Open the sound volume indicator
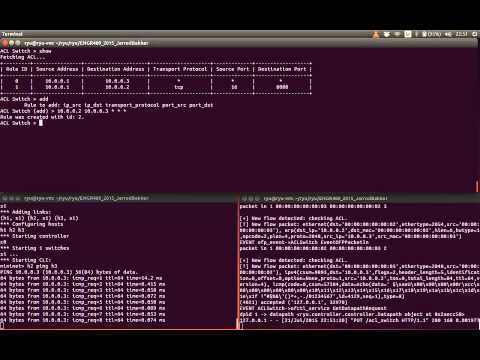The image size is (480, 360). coord(448,34)
